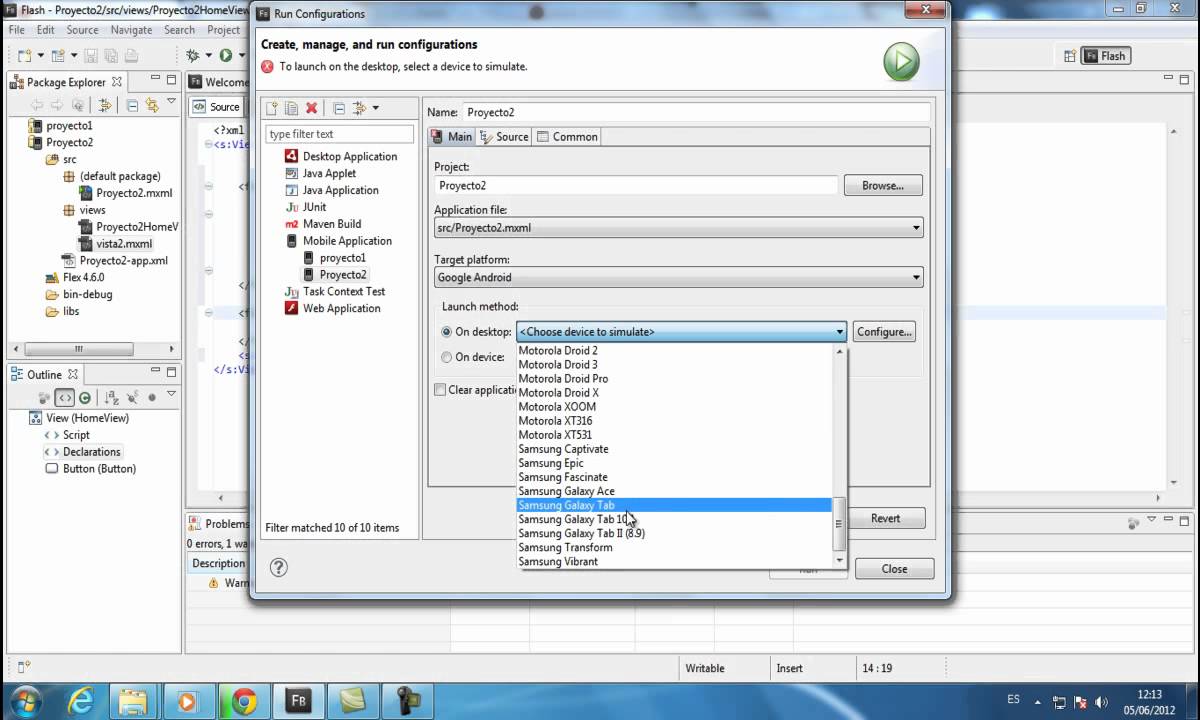Screen dimensions: 1200x720
Task: Click the Configure... button
Action: click(884, 332)
